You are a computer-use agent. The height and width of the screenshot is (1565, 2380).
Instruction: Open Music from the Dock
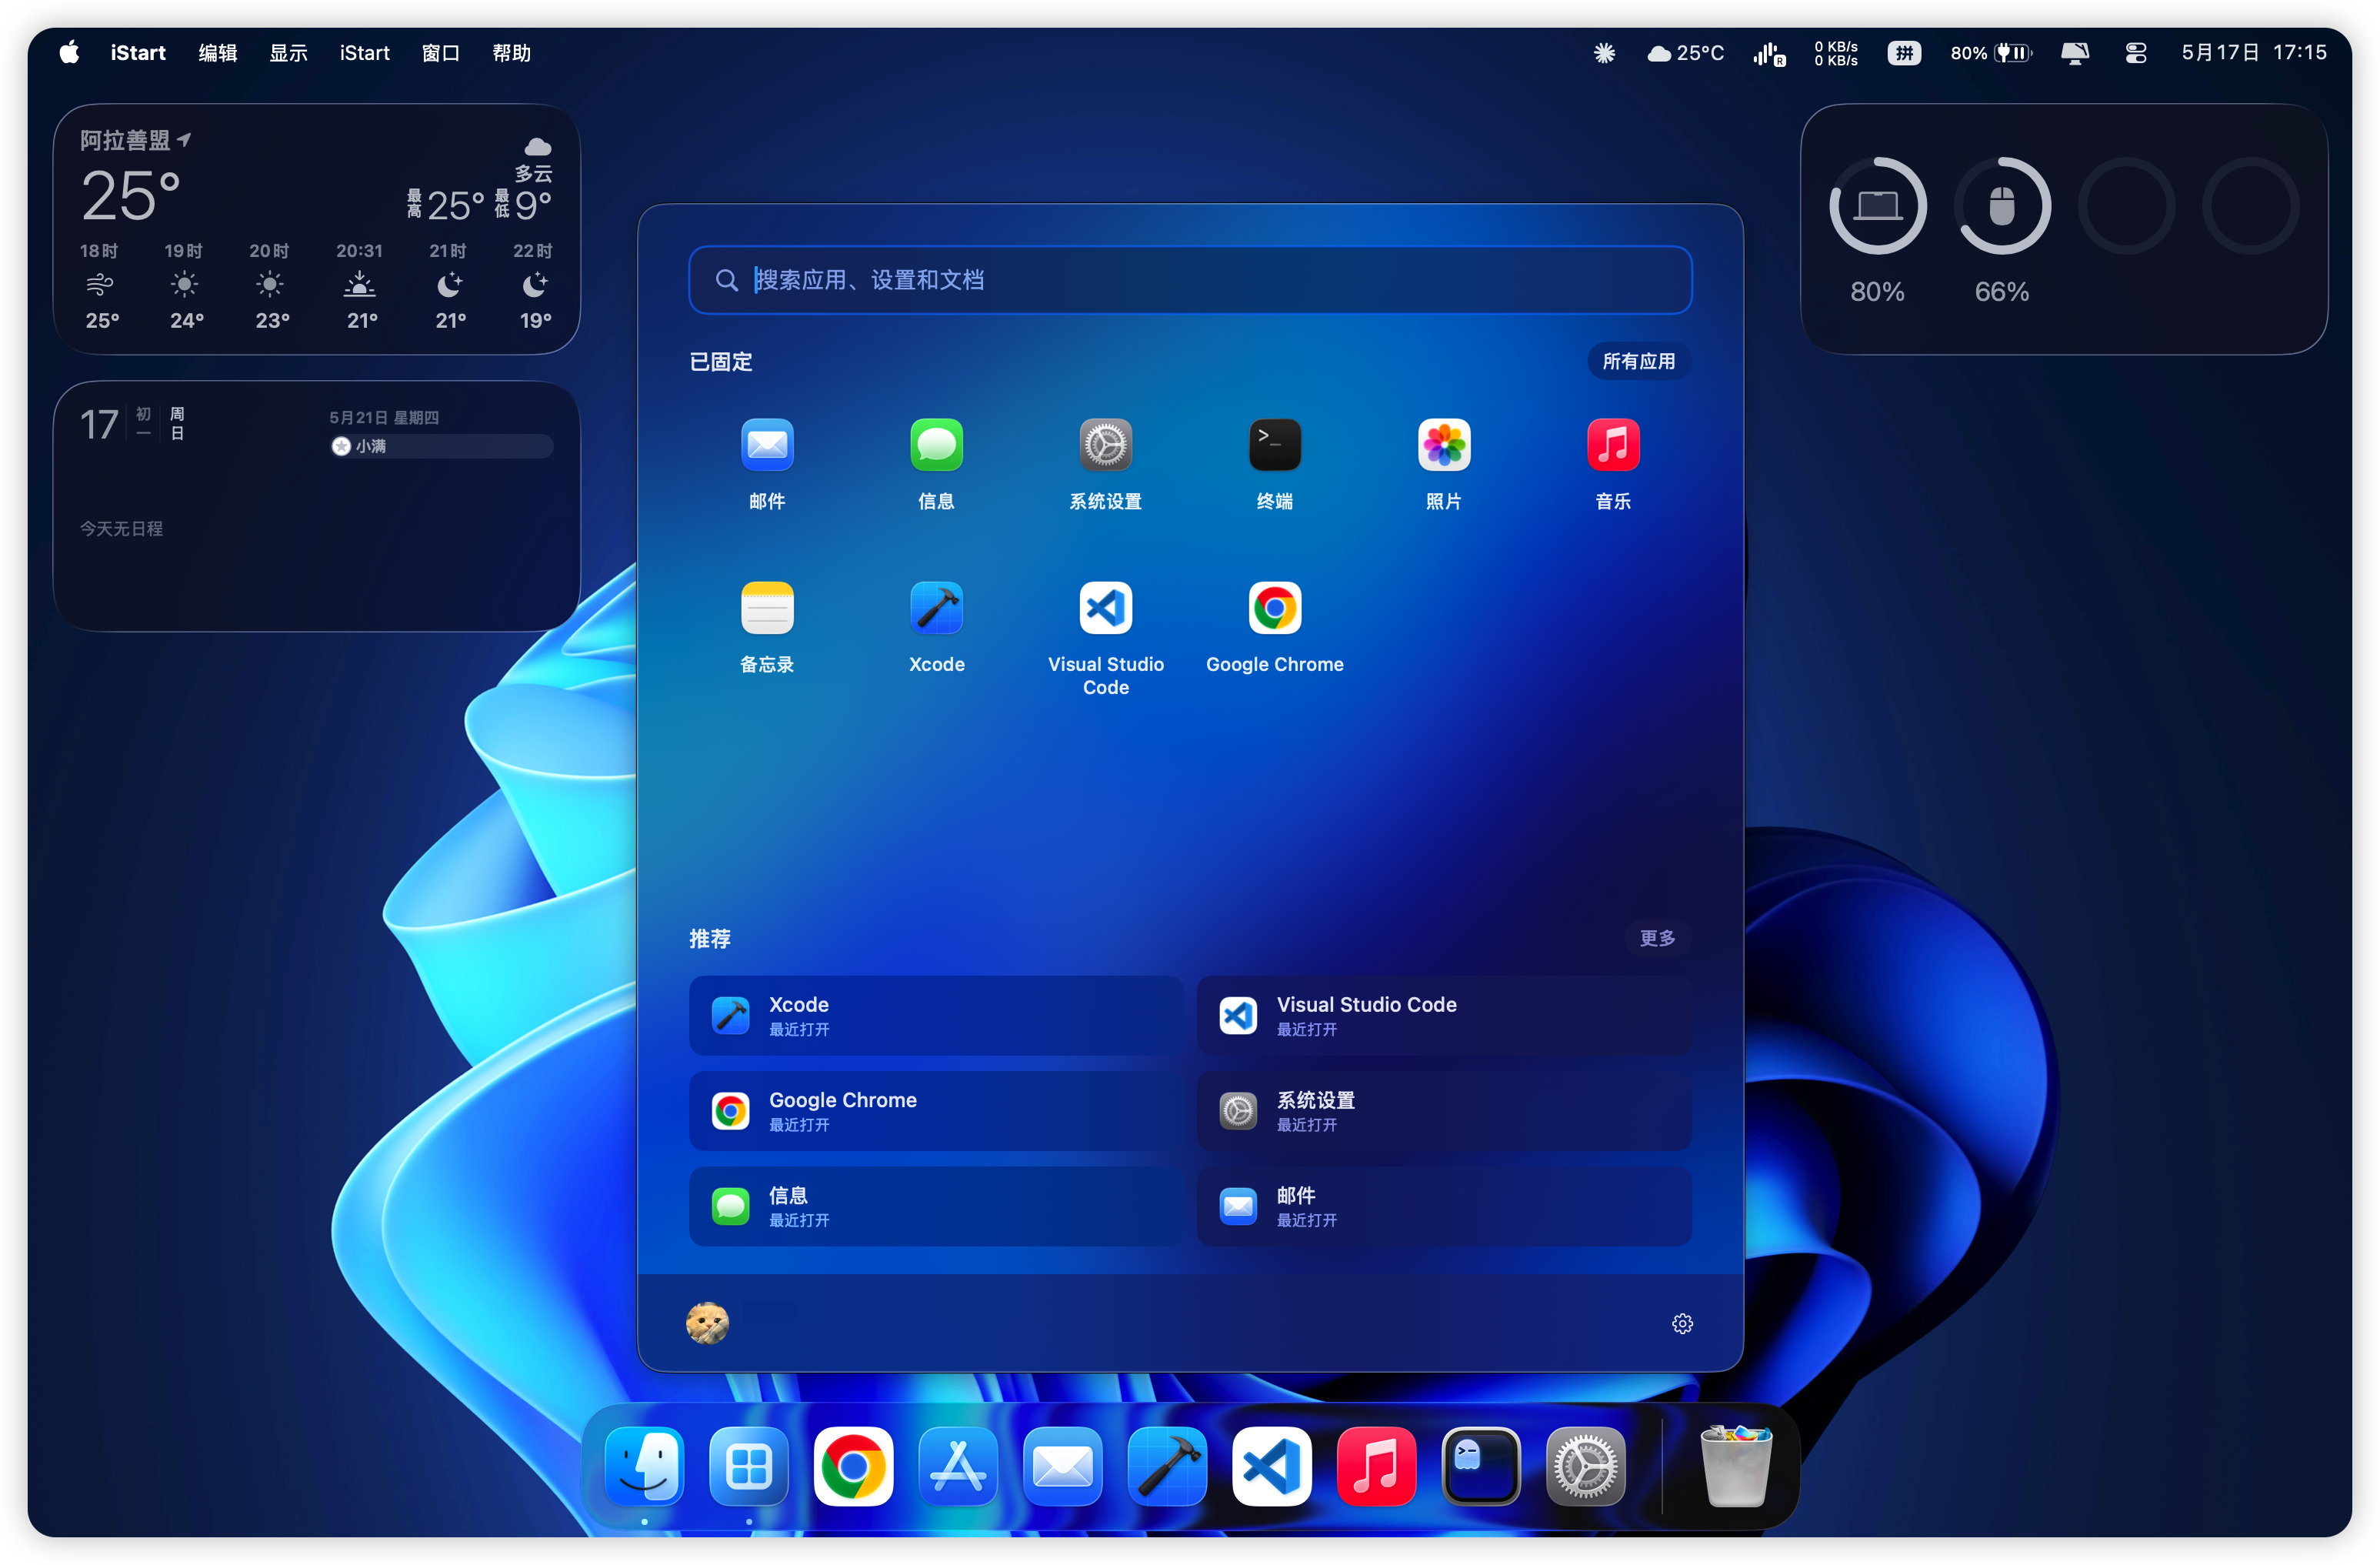click(x=1375, y=1467)
